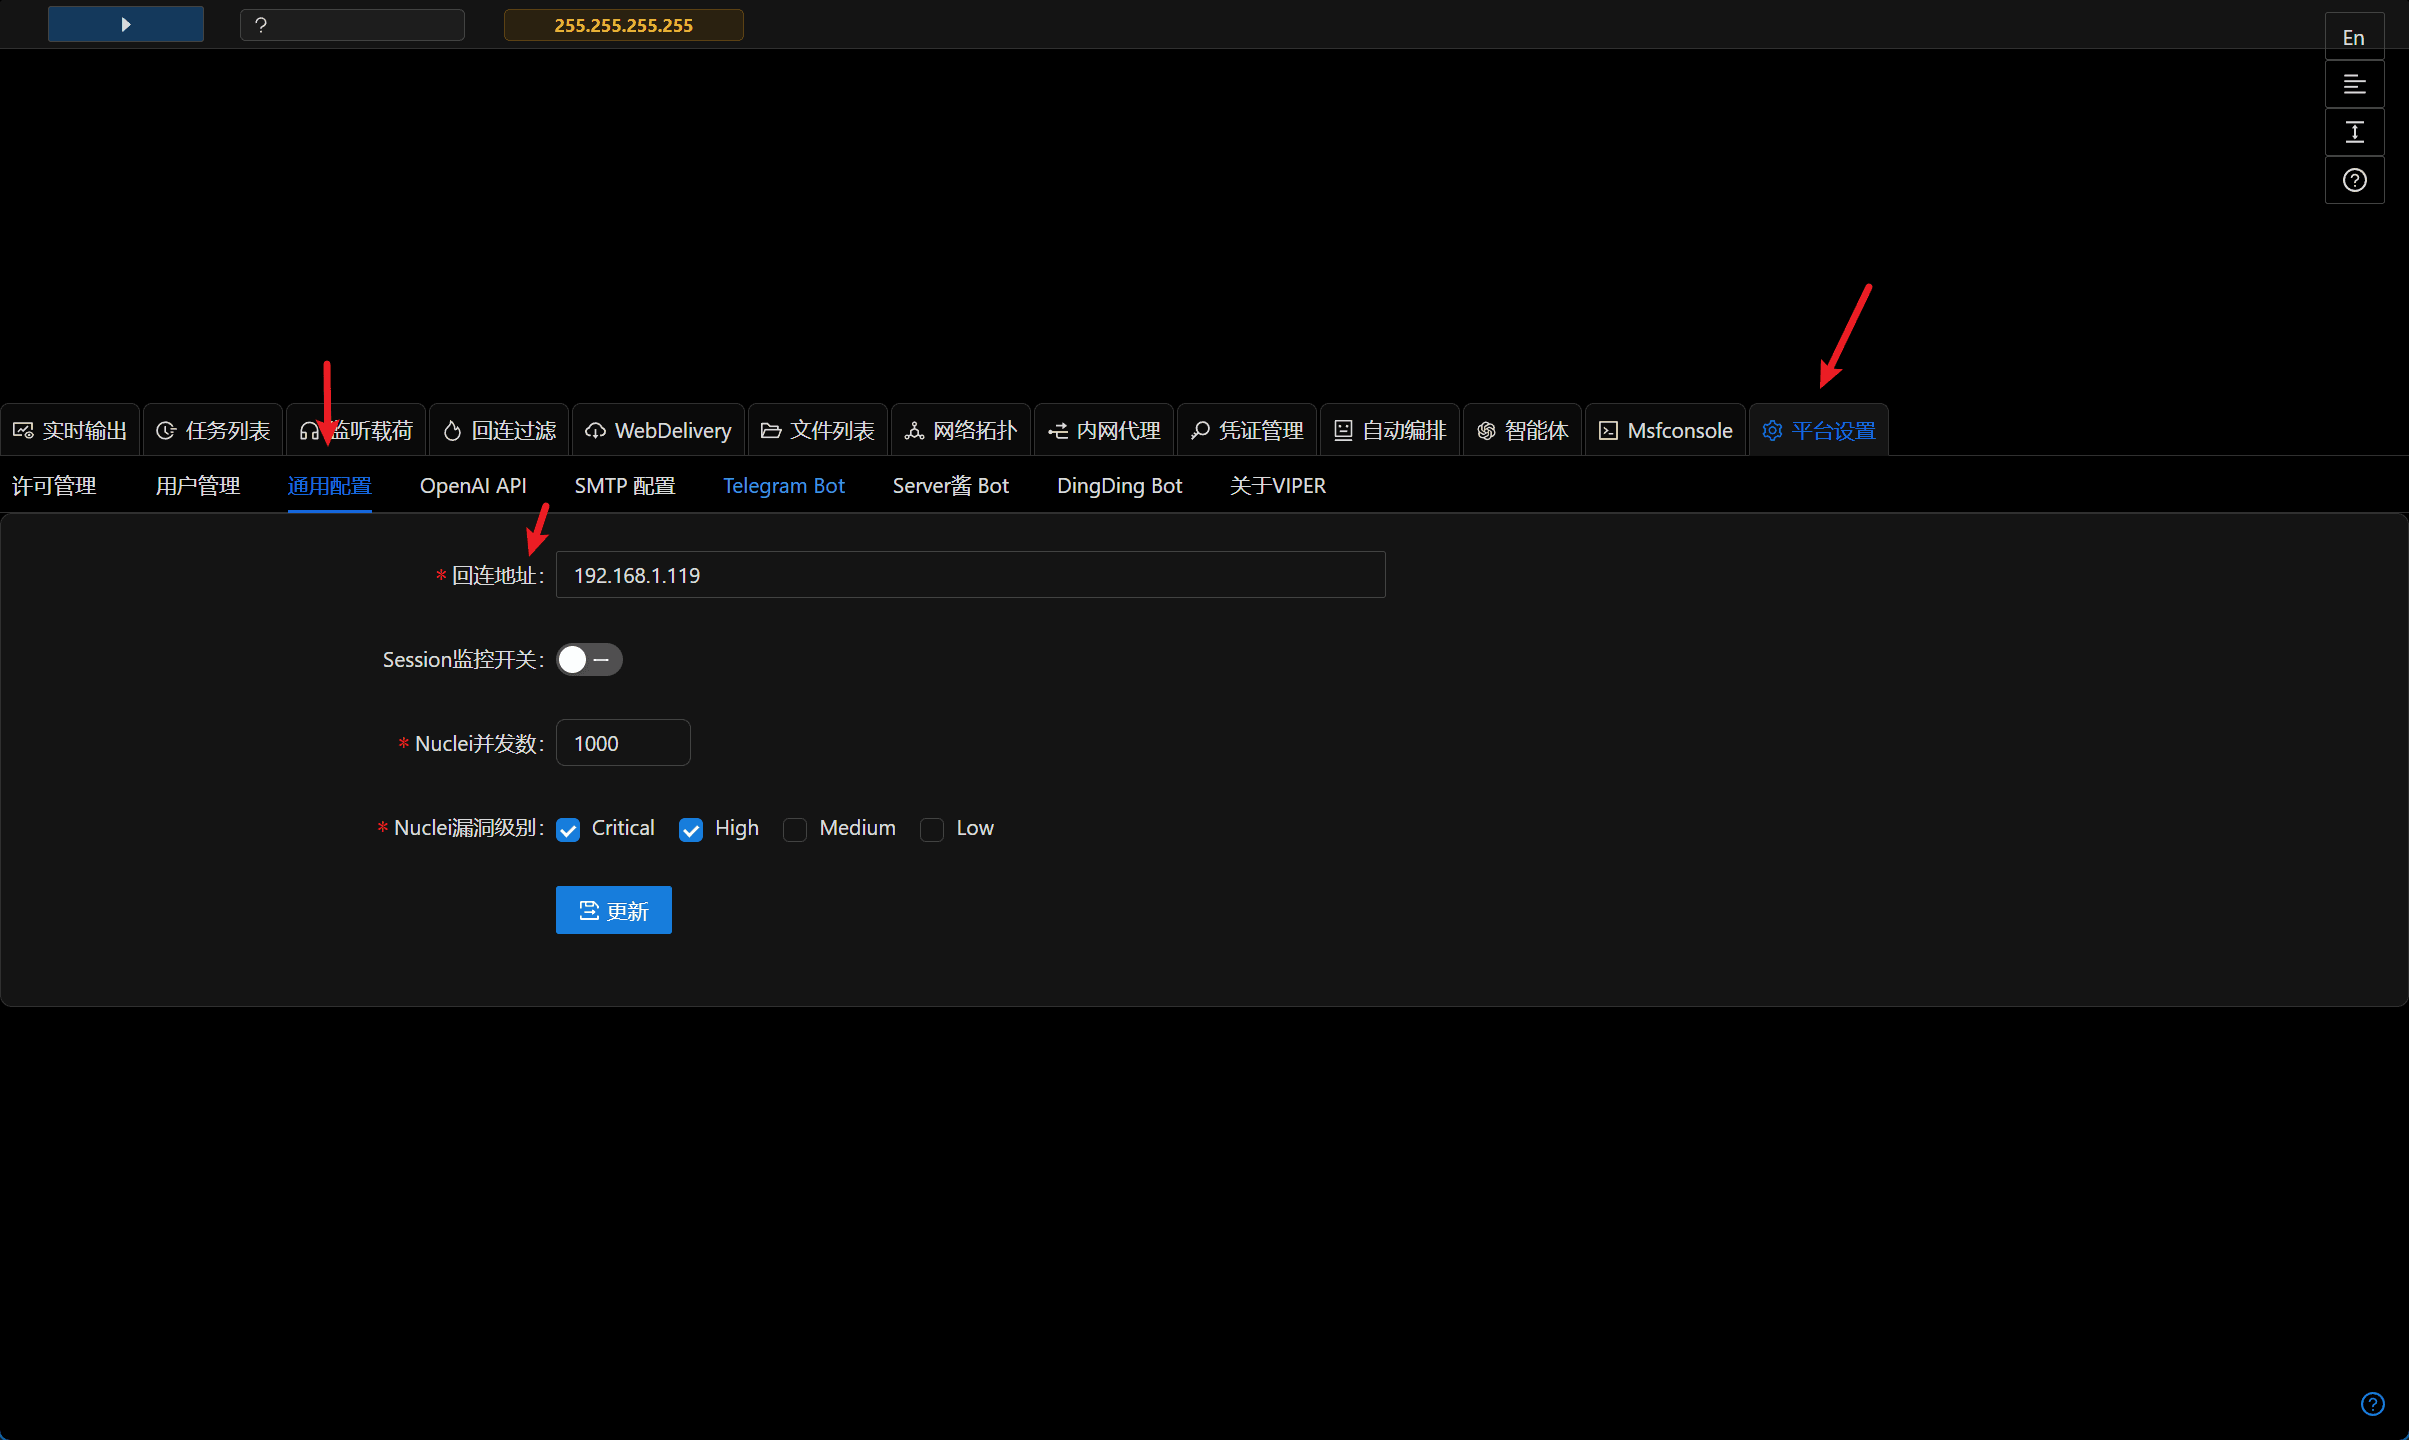This screenshot has height=1440, width=2409.
Task: Click the Nuclei并发数 number field
Action: (x=622, y=743)
